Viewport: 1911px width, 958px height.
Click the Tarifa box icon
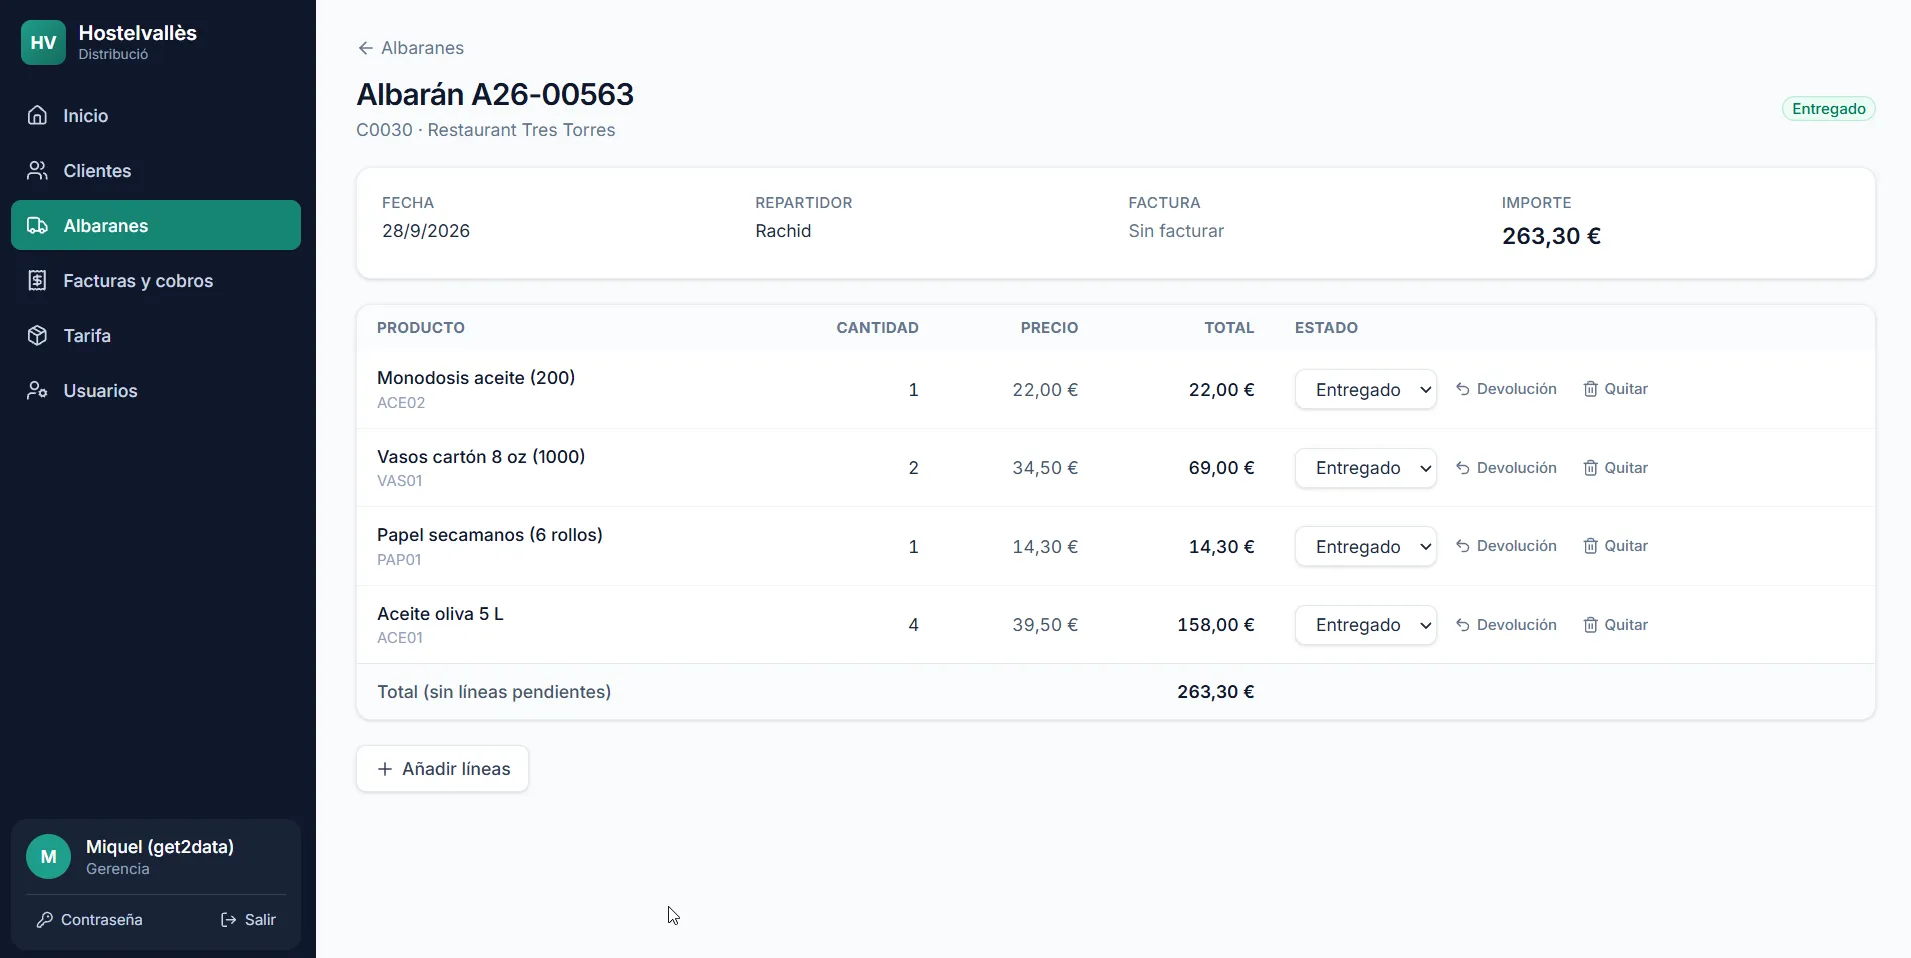click(37, 335)
